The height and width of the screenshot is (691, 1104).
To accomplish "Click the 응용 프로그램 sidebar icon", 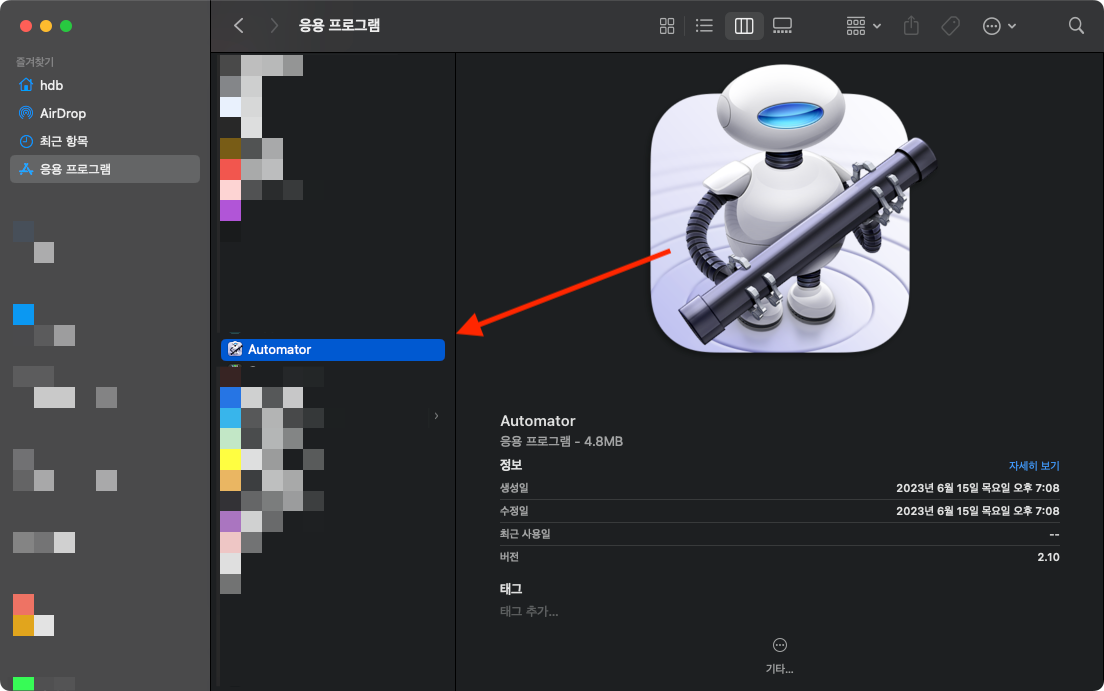I will tap(26, 169).
